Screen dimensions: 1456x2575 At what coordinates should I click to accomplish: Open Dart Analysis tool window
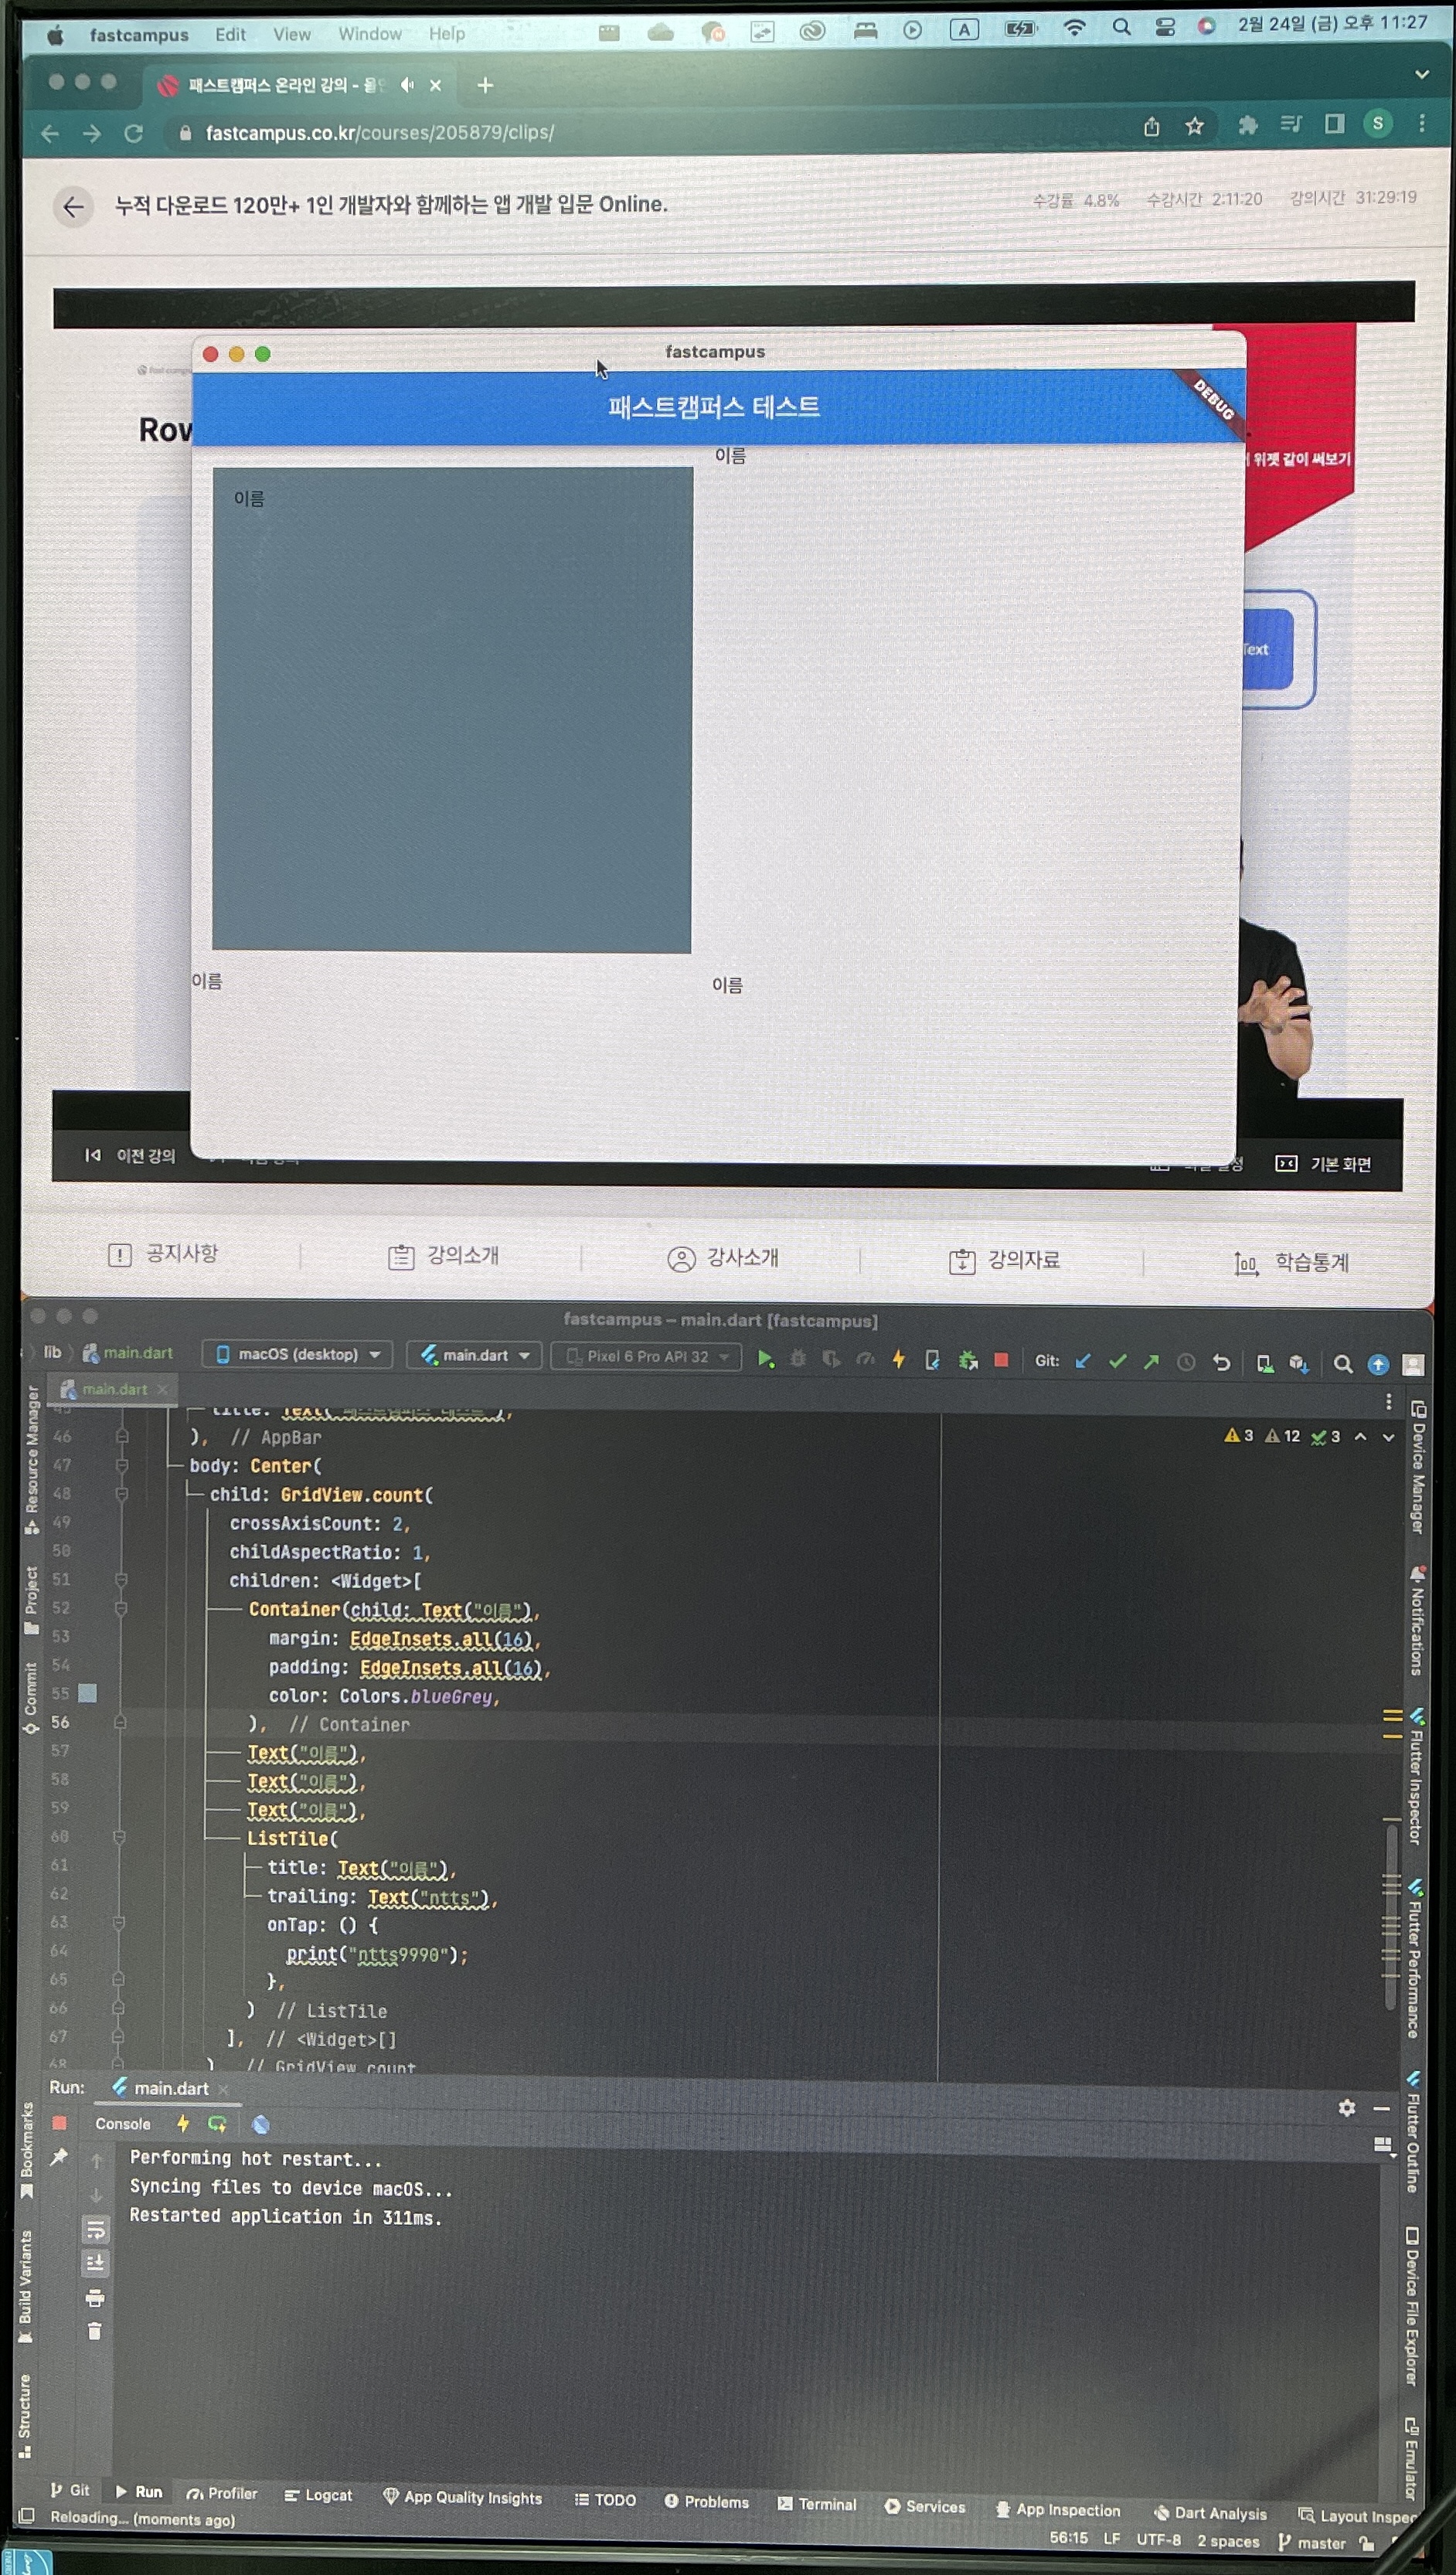(x=1210, y=2513)
